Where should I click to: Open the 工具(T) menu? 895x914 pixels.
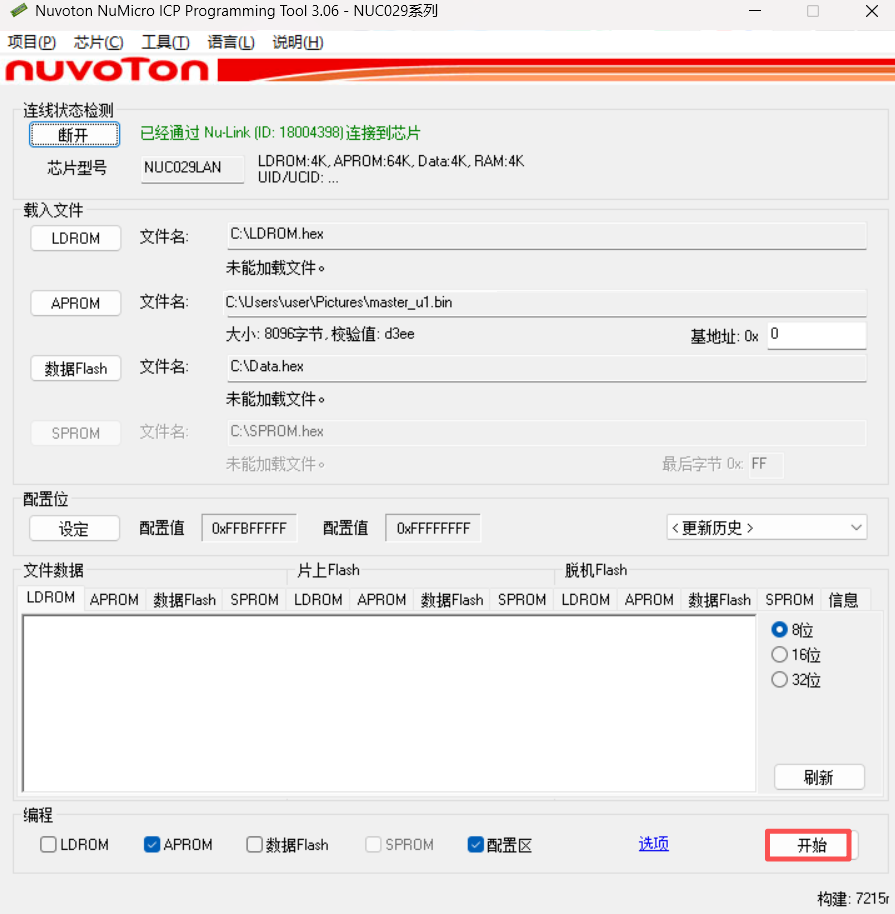[x=165, y=42]
